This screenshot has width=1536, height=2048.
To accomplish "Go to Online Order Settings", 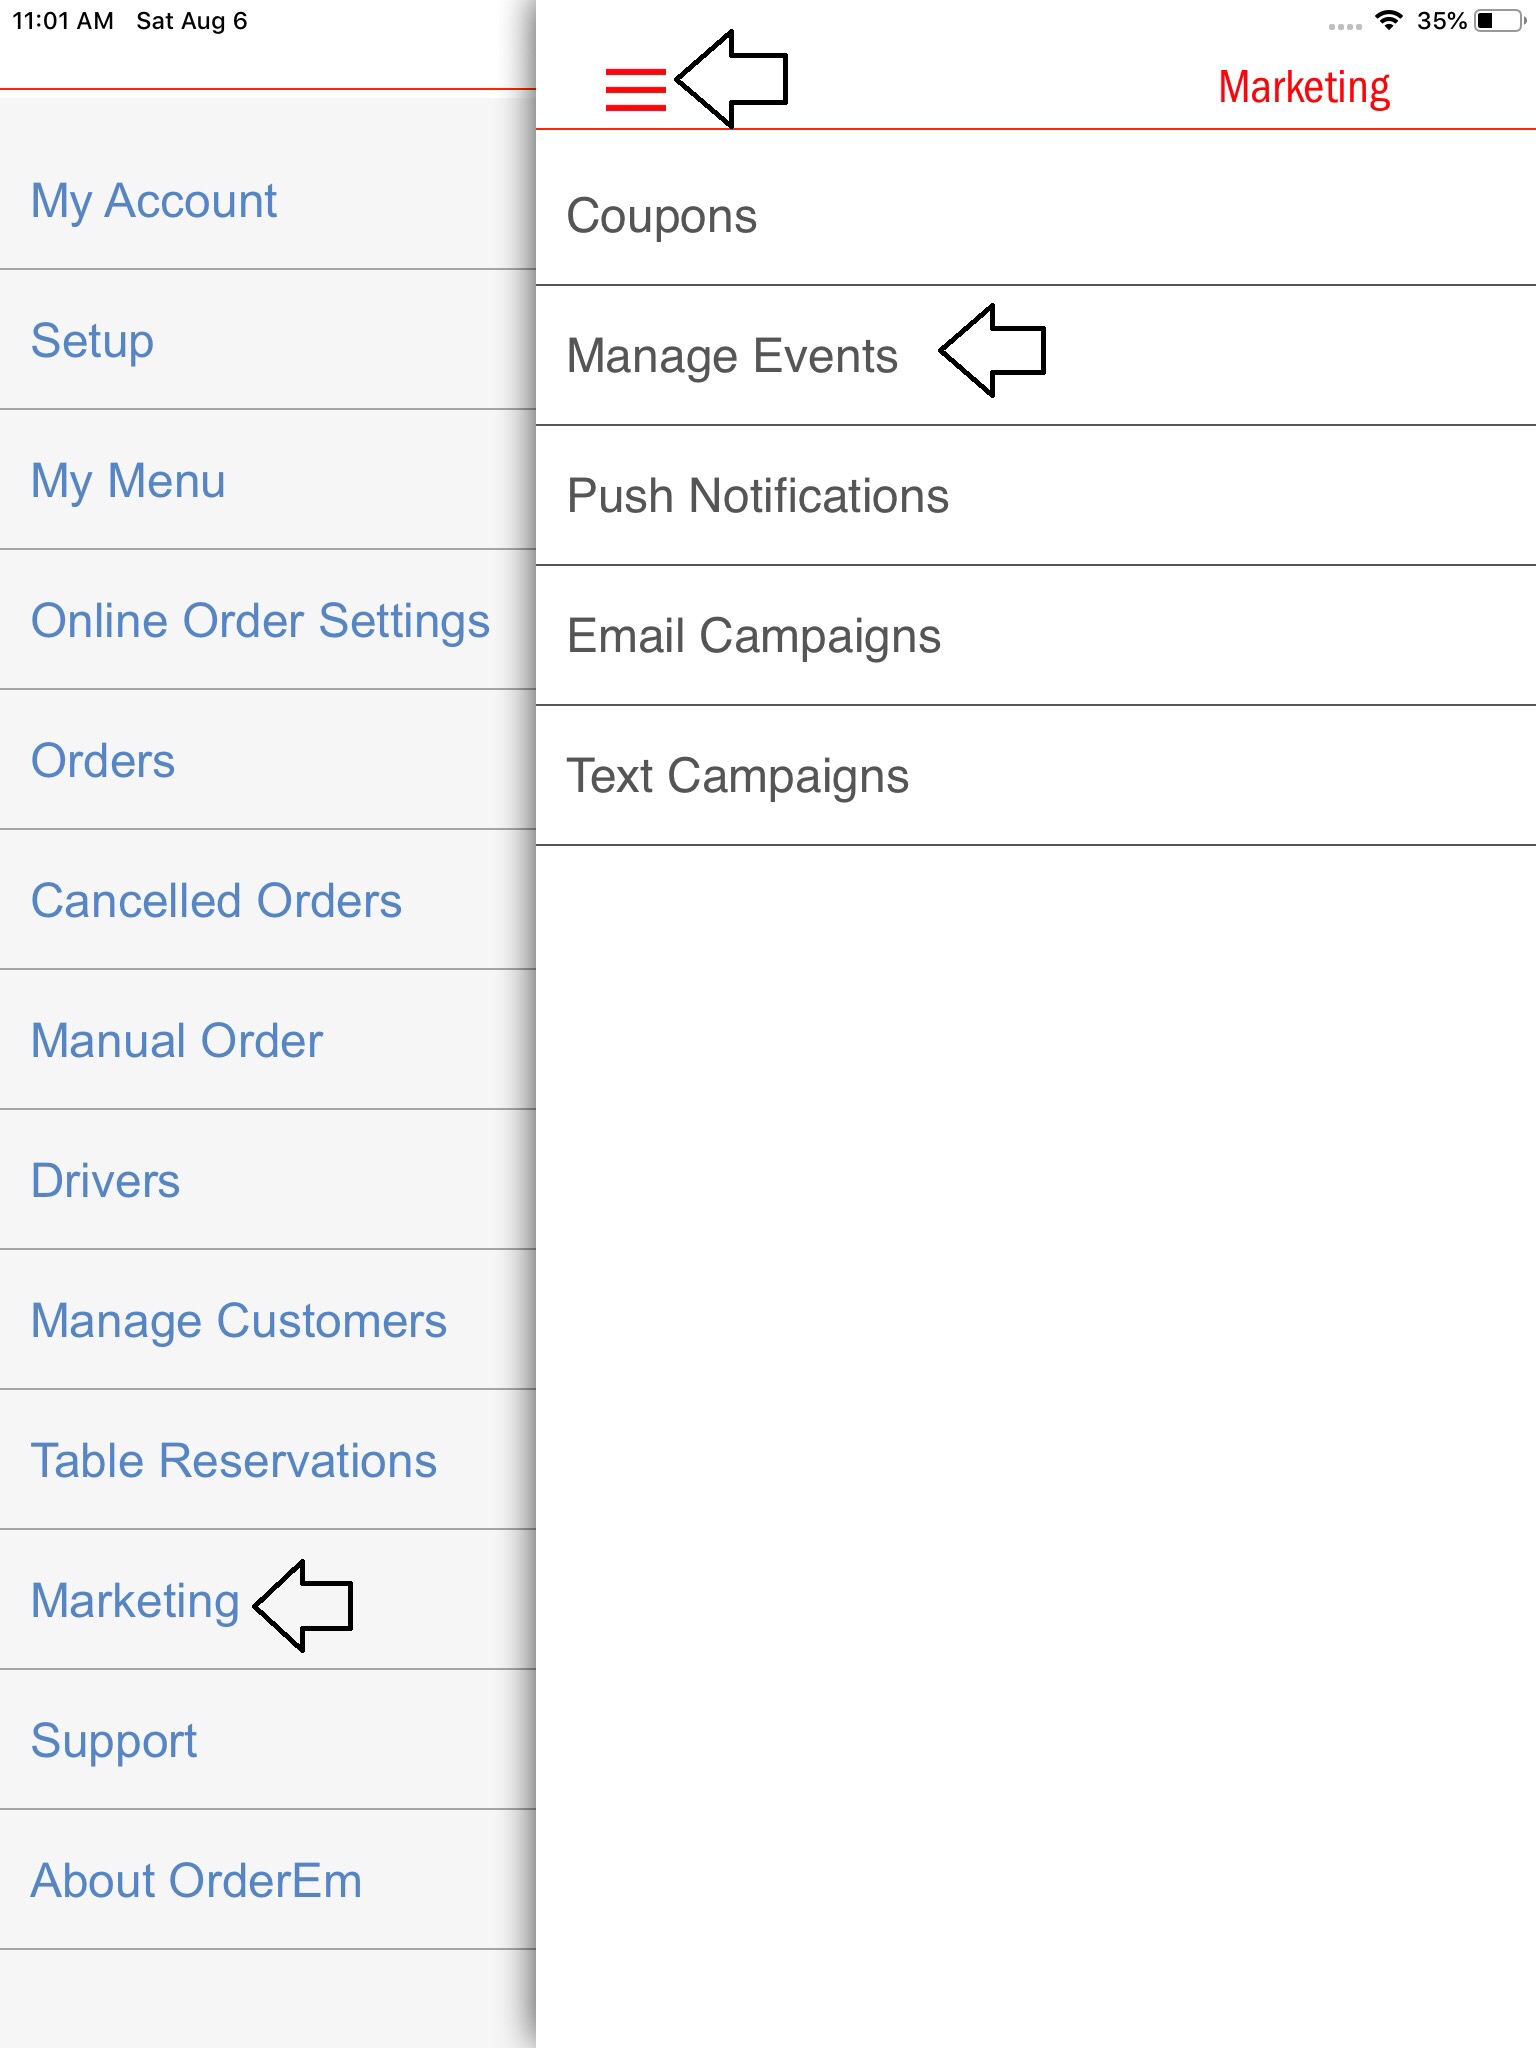I will pyautogui.click(x=260, y=620).
